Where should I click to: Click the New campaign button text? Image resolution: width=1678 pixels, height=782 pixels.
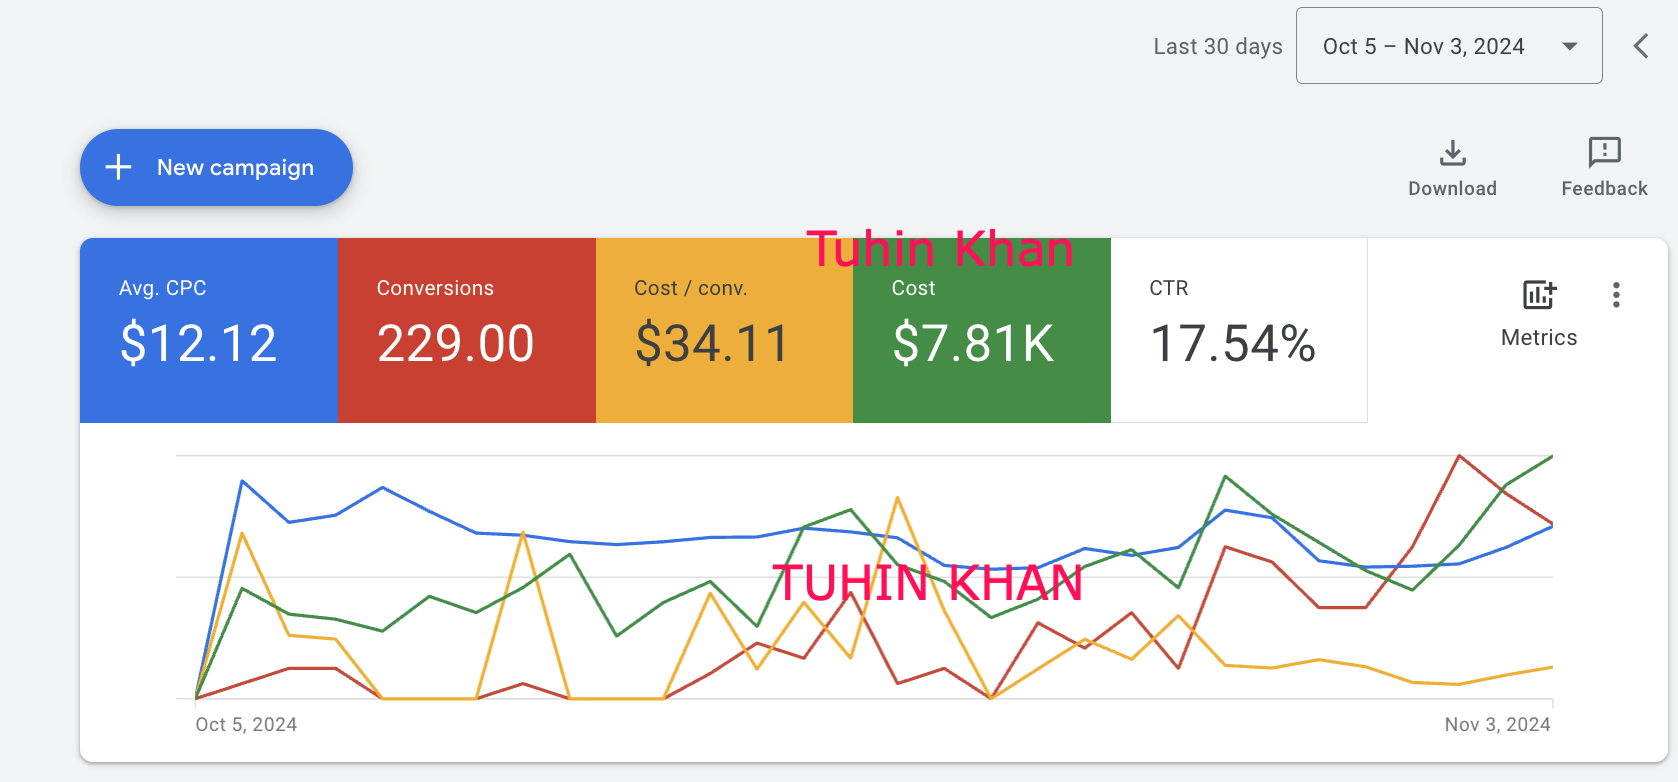click(x=235, y=168)
